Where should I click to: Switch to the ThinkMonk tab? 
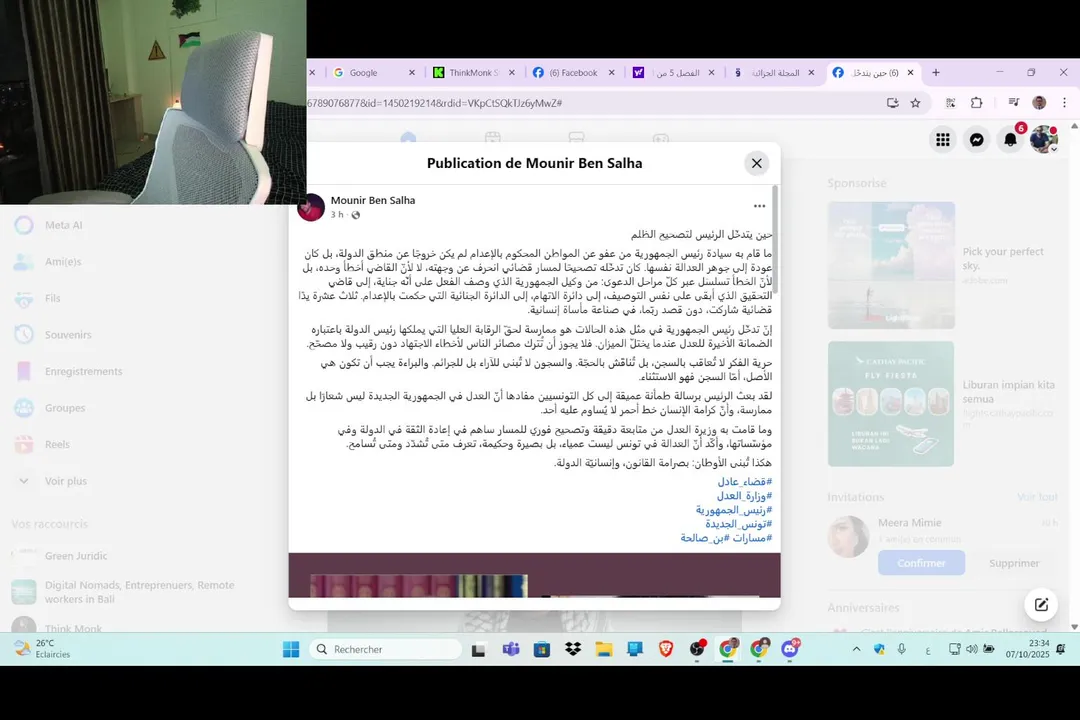pyautogui.click(x=474, y=72)
